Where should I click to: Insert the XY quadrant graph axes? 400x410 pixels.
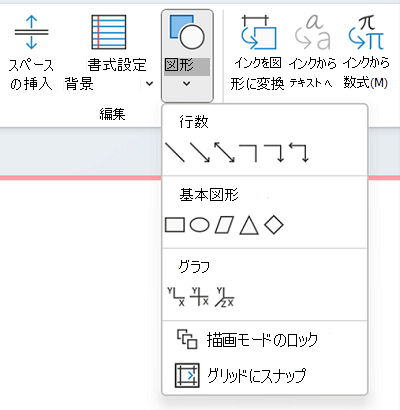[176, 297]
